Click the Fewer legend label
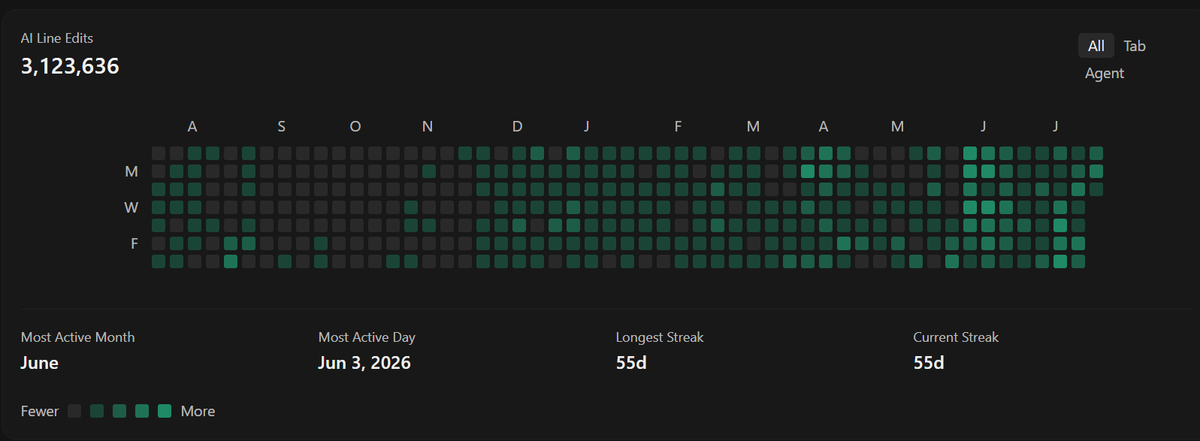This screenshot has width=1200, height=441. tap(40, 411)
